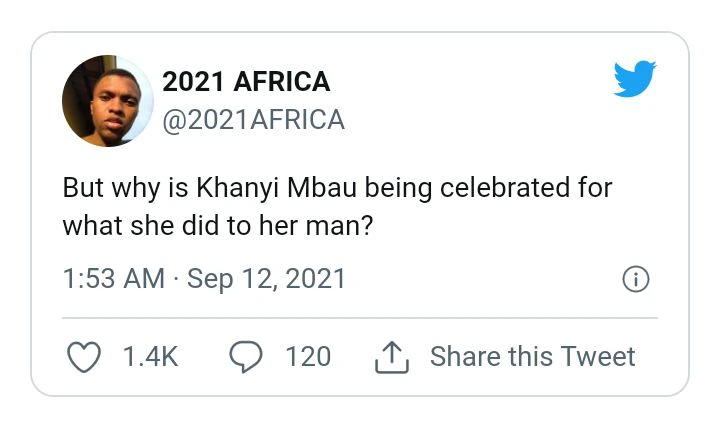
Task: Like the tweet with the heart icon
Action: click(84, 357)
